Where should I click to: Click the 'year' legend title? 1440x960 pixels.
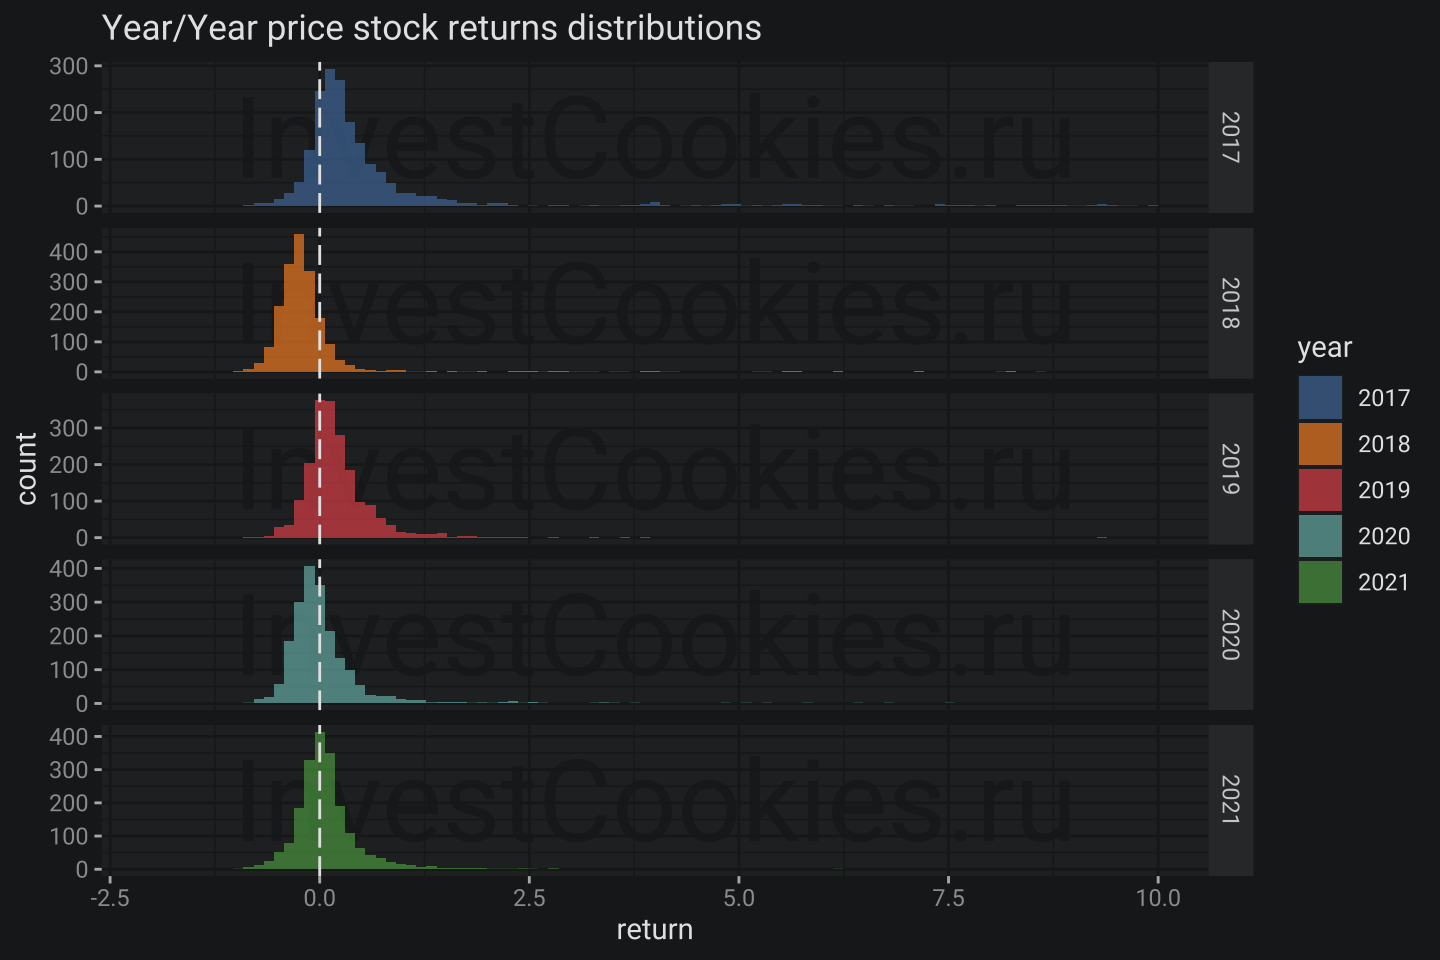click(1324, 348)
